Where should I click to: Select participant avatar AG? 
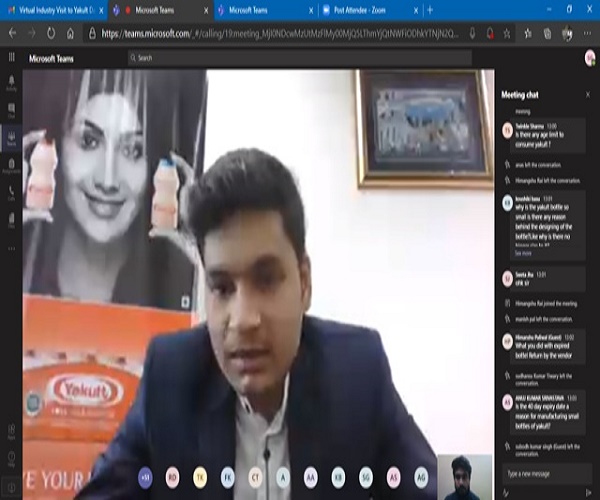pyautogui.click(x=421, y=477)
